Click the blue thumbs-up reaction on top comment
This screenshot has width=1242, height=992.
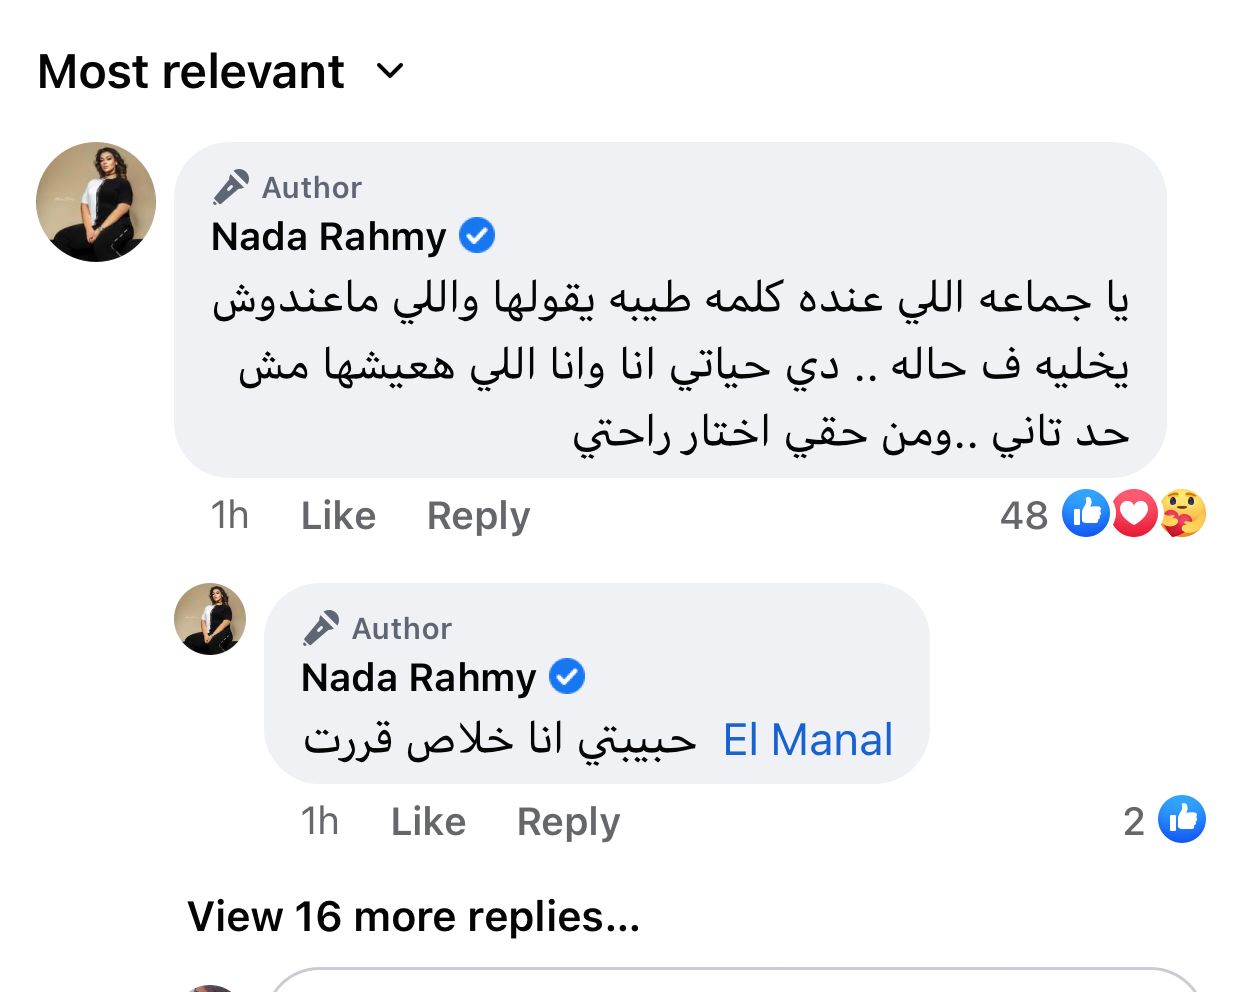pyautogui.click(x=1085, y=514)
